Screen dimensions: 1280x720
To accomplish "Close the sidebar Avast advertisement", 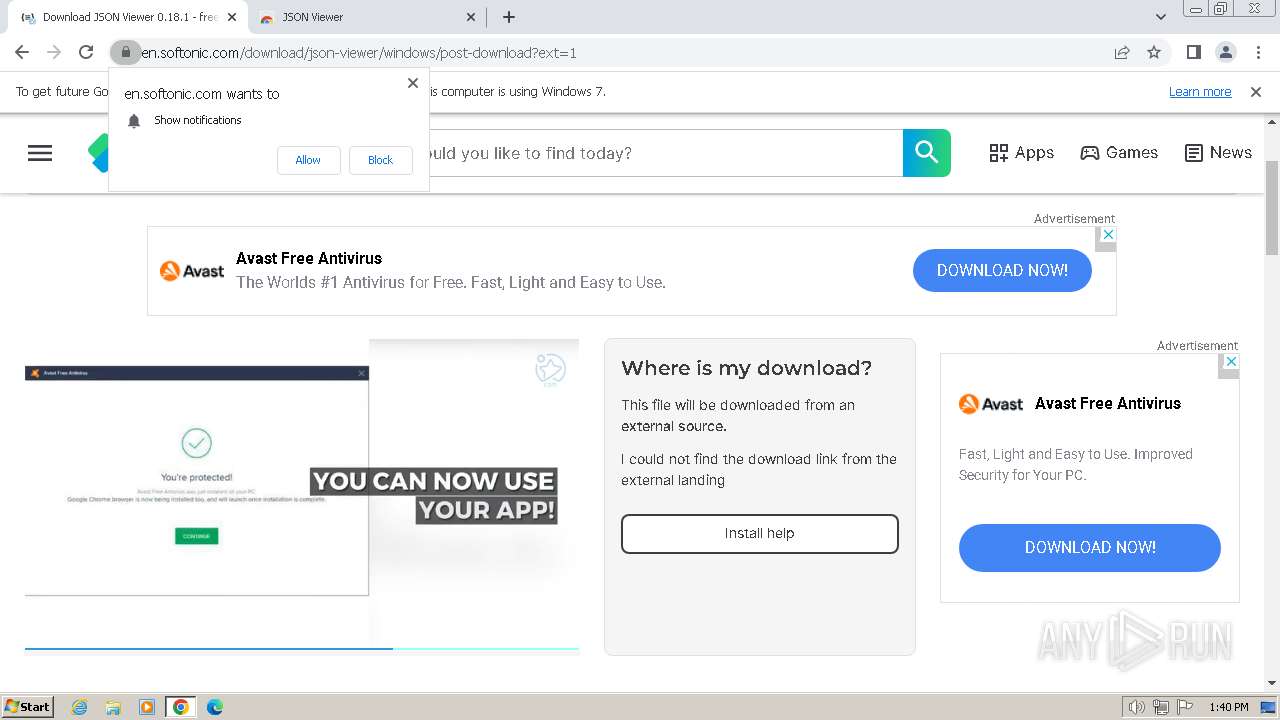I will point(1232,361).
